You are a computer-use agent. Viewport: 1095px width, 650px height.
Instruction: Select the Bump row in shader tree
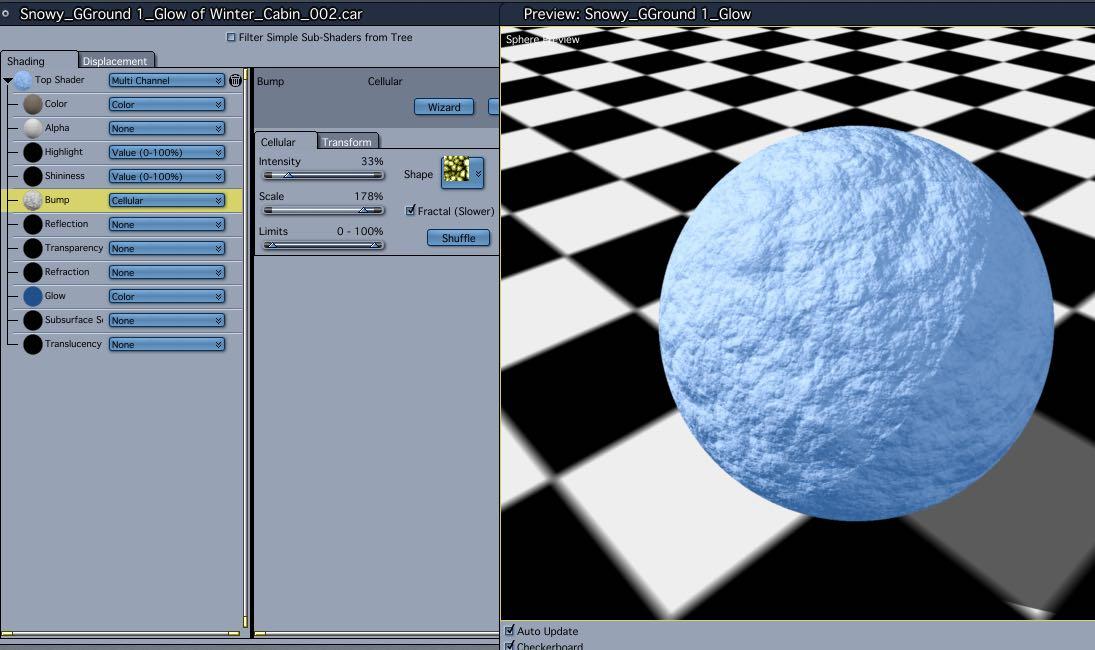122,200
